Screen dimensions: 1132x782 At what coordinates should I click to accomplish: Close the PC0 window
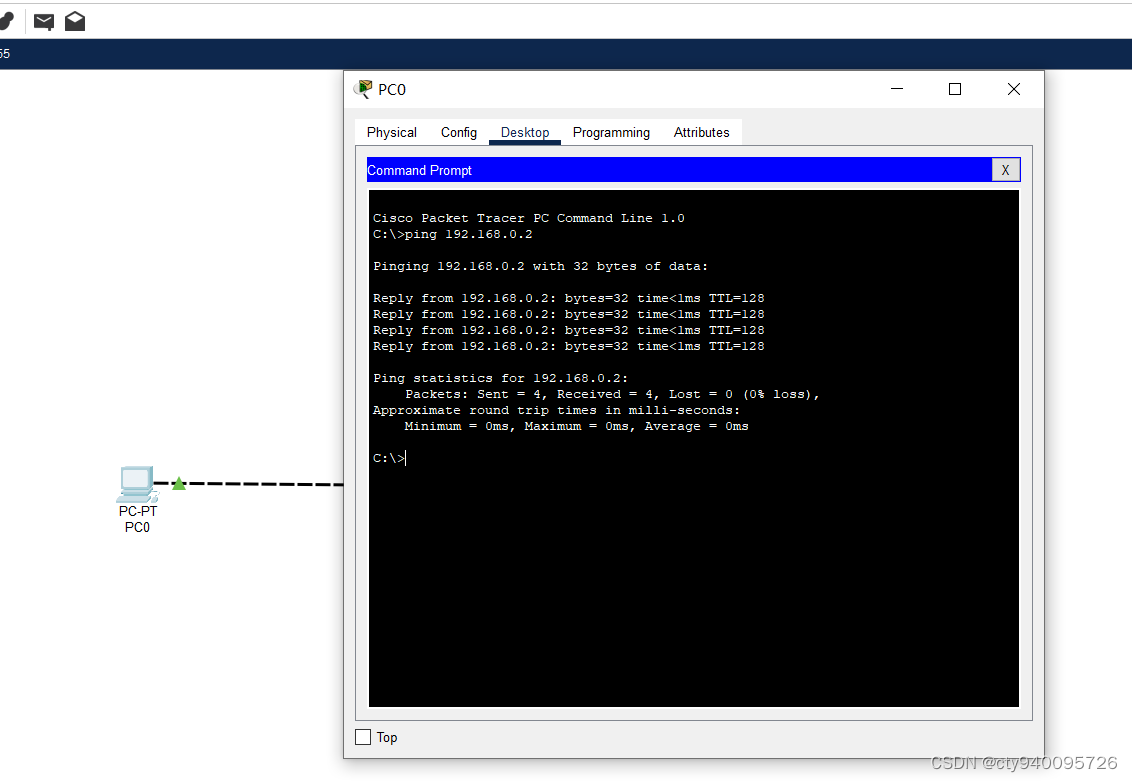[x=1014, y=89]
